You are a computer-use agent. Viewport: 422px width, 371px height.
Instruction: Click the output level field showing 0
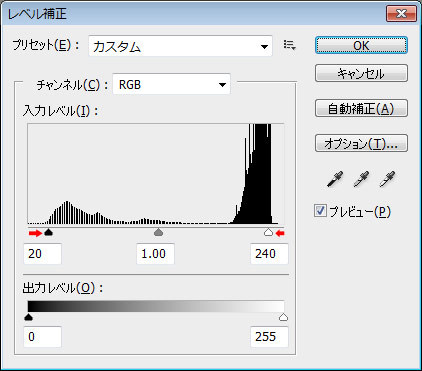pyautogui.click(x=42, y=337)
